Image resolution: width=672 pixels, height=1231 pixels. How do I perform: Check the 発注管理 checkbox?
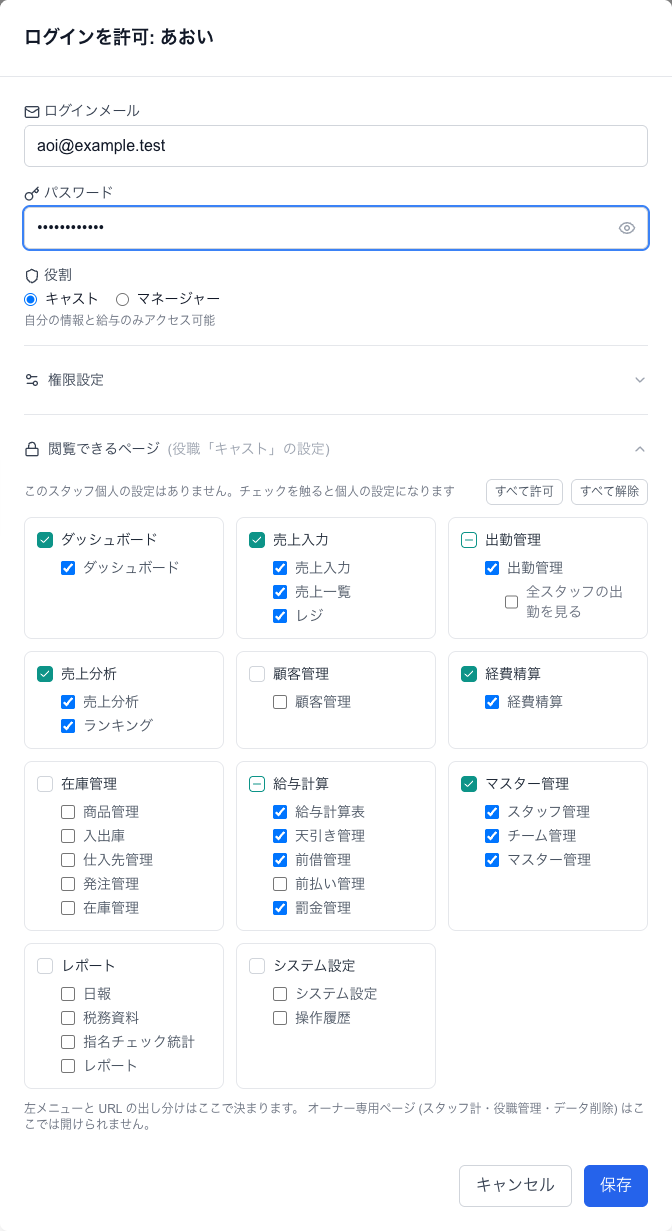[68, 884]
